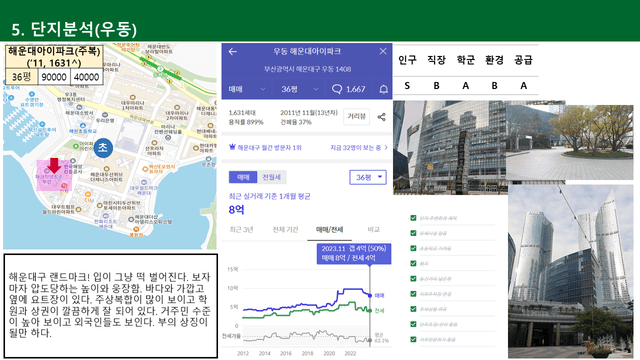Click the 한화리조트 해운대 marker
Viewport: 640px width, 360px height.
[x=106, y=216]
